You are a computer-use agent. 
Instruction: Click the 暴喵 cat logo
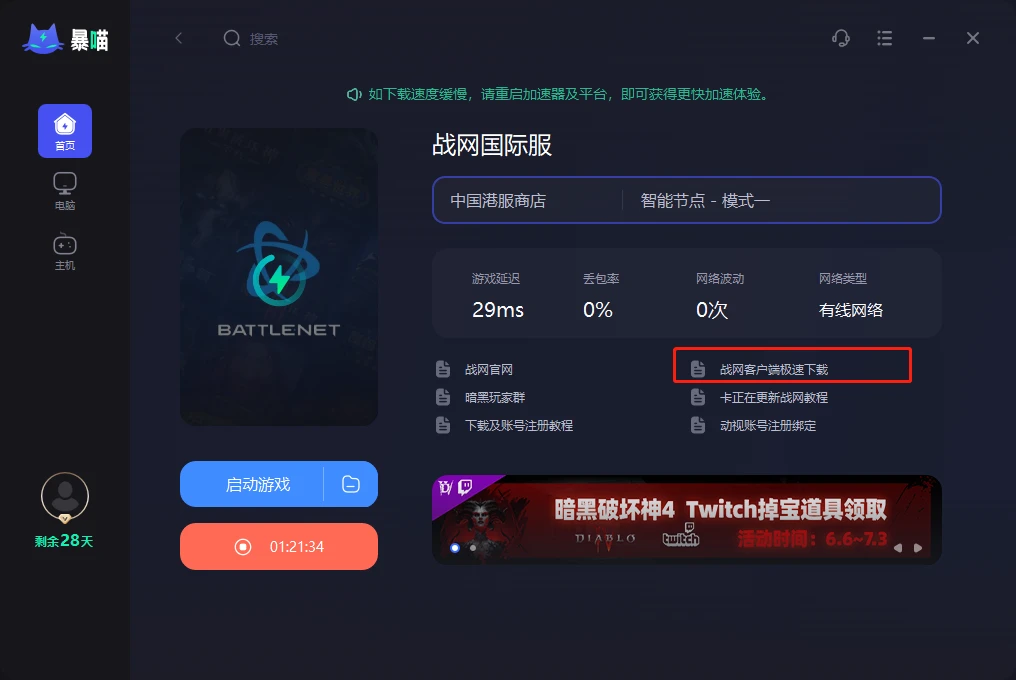[65, 40]
